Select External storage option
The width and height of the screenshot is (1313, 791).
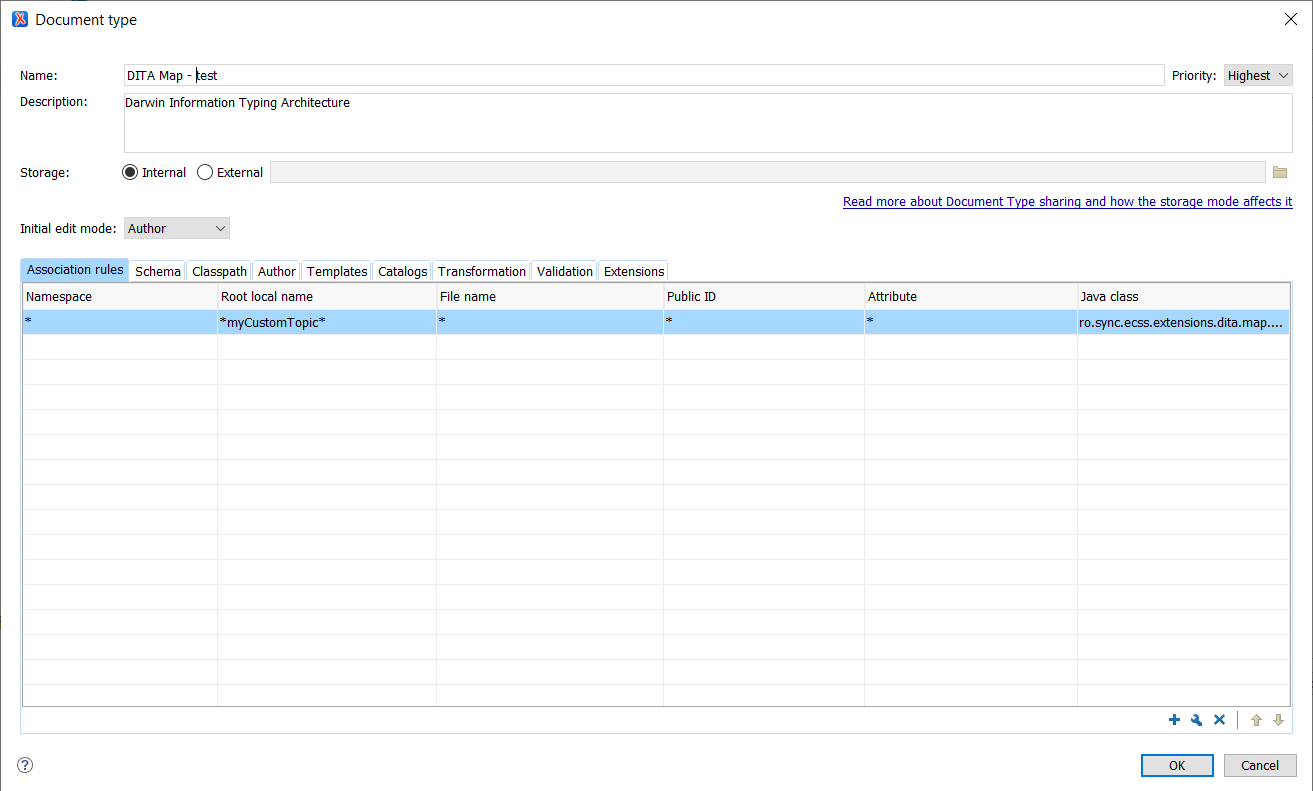tap(230, 172)
